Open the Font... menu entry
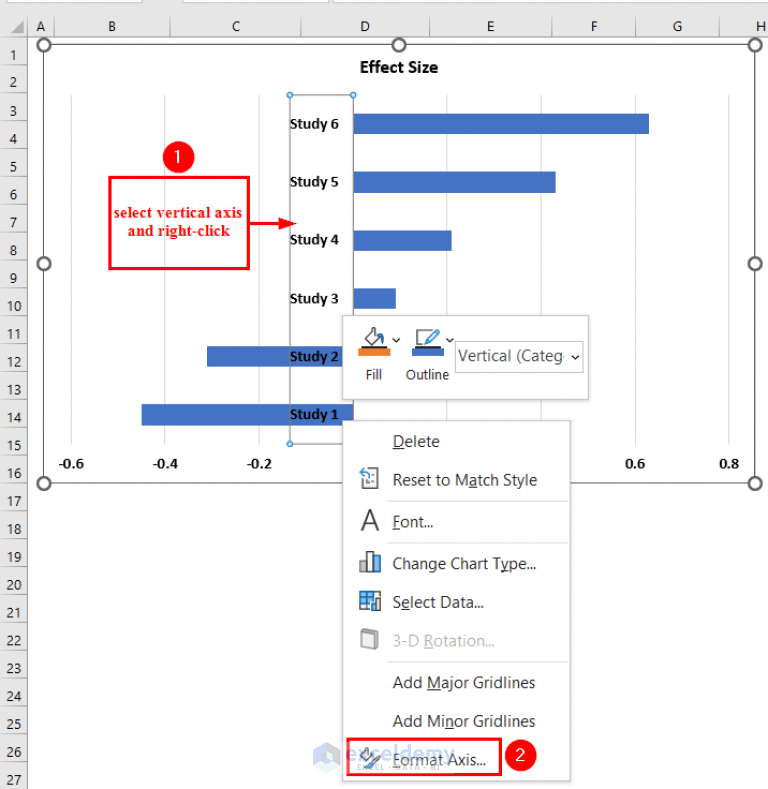768x789 pixels. (413, 522)
